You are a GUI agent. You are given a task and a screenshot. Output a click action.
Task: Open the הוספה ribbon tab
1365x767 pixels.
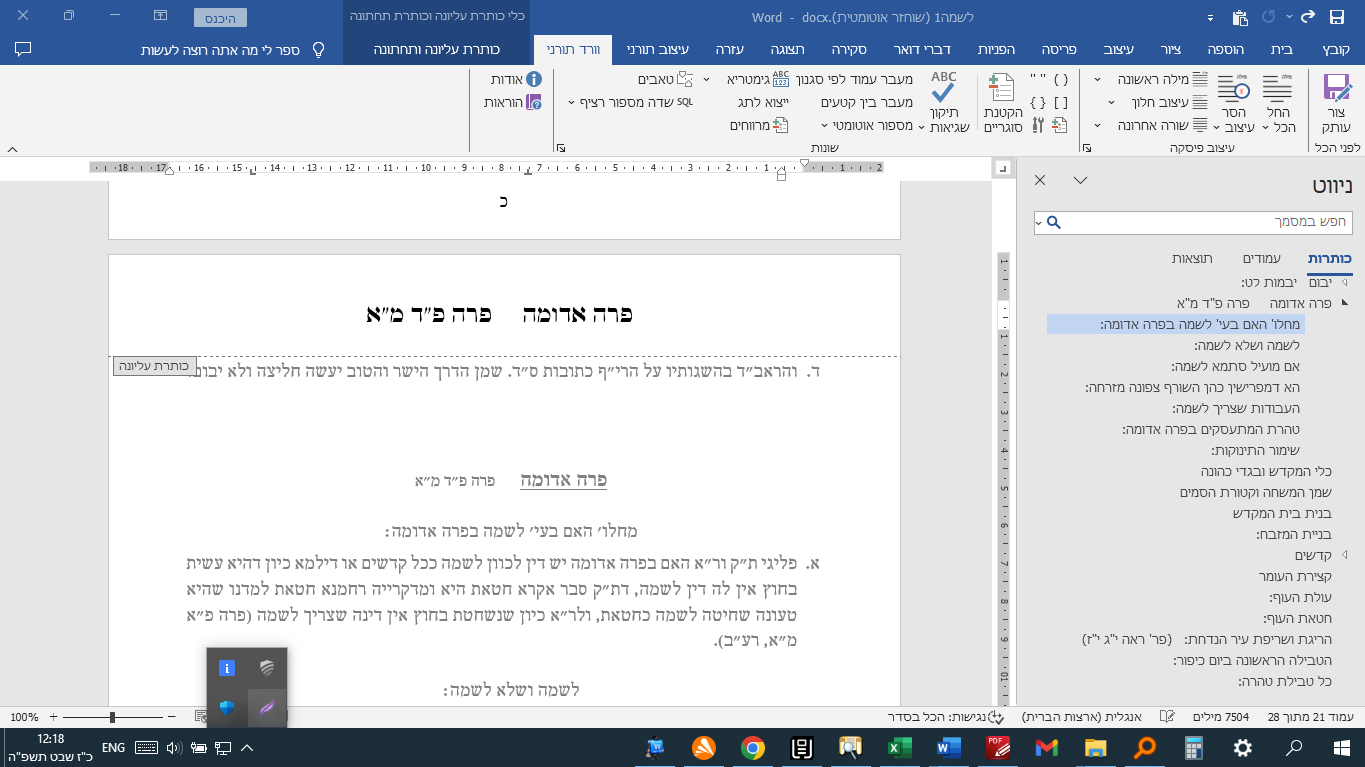(x=1228, y=49)
